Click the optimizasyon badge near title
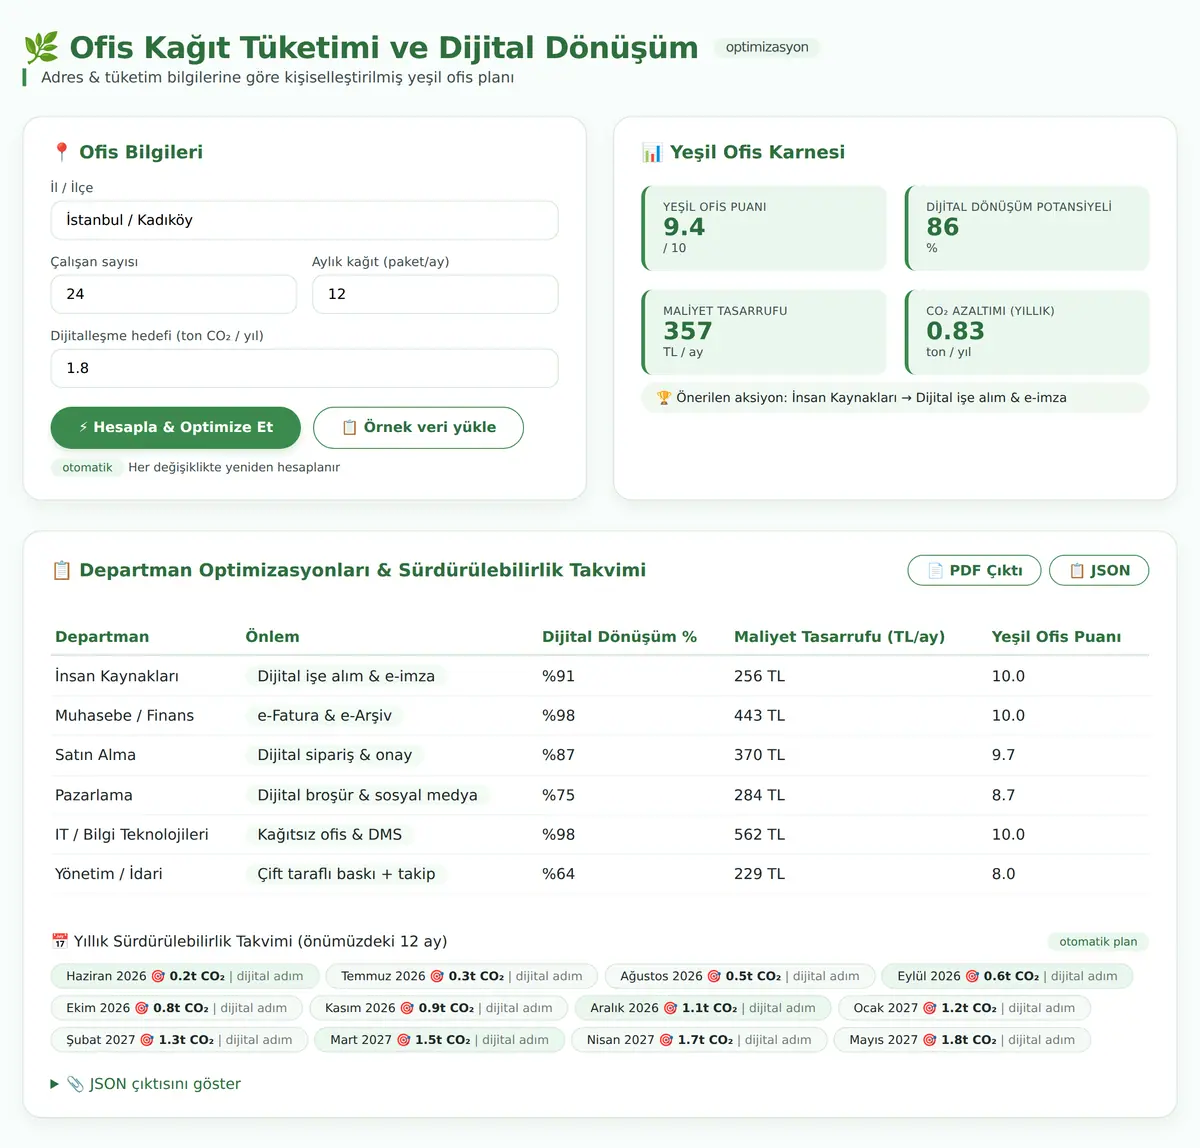This screenshot has height=1148, width=1200. click(767, 47)
